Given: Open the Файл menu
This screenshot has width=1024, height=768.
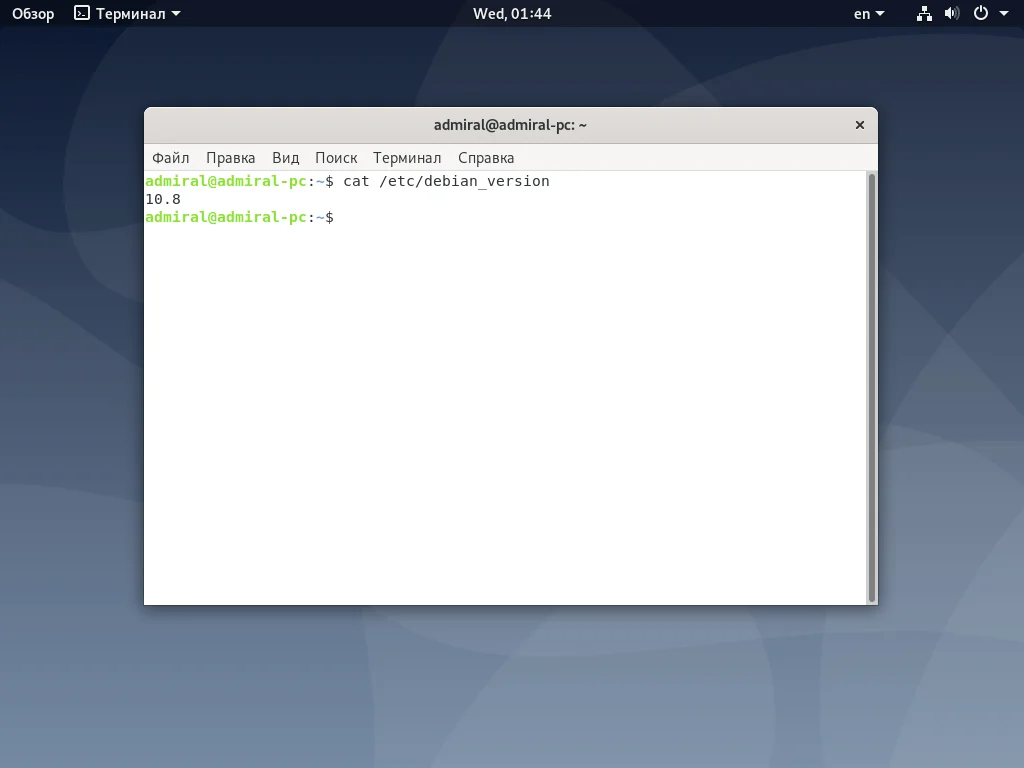Looking at the screenshot, I should [170, 157].
